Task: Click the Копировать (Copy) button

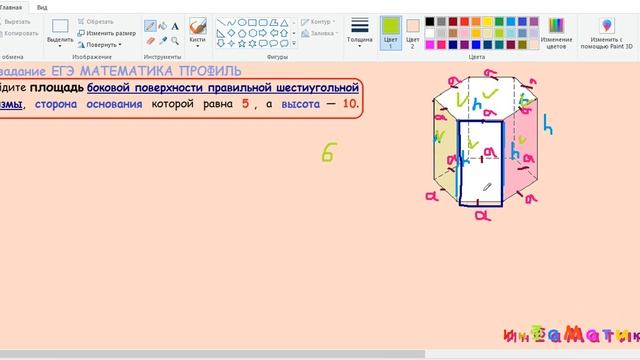Action: pos(19,33)
